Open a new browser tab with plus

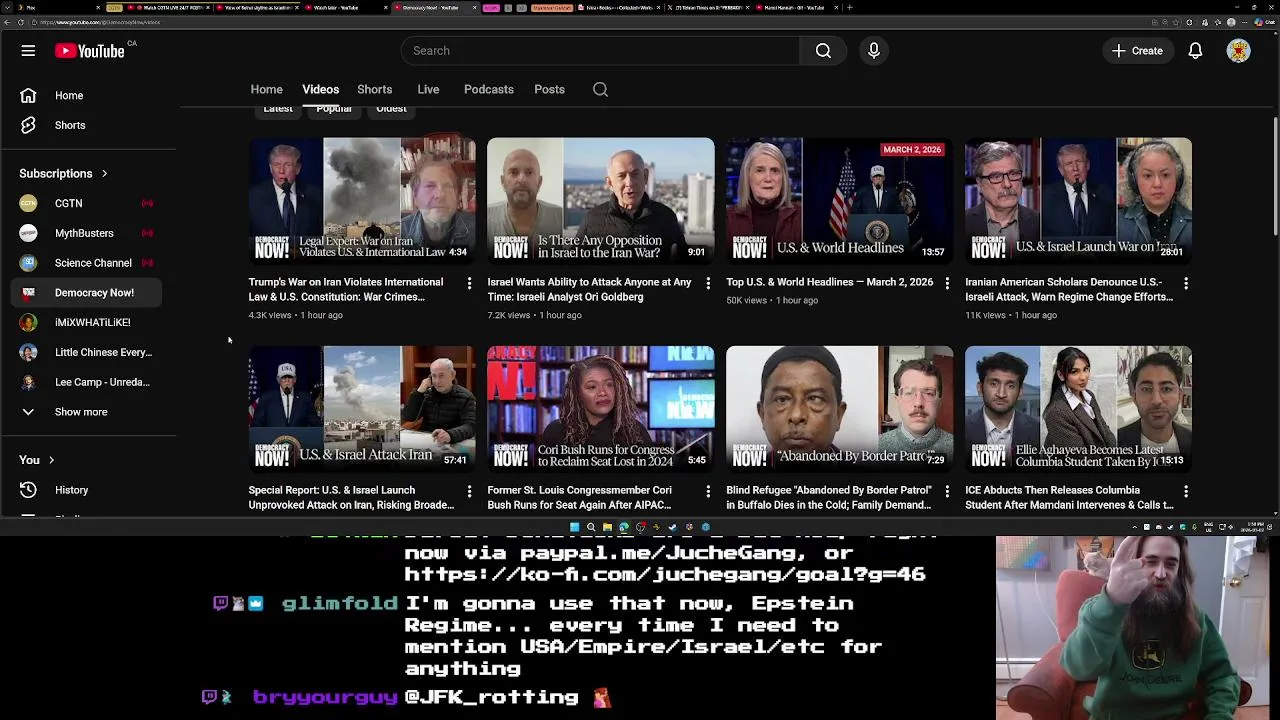pos(850,7)
